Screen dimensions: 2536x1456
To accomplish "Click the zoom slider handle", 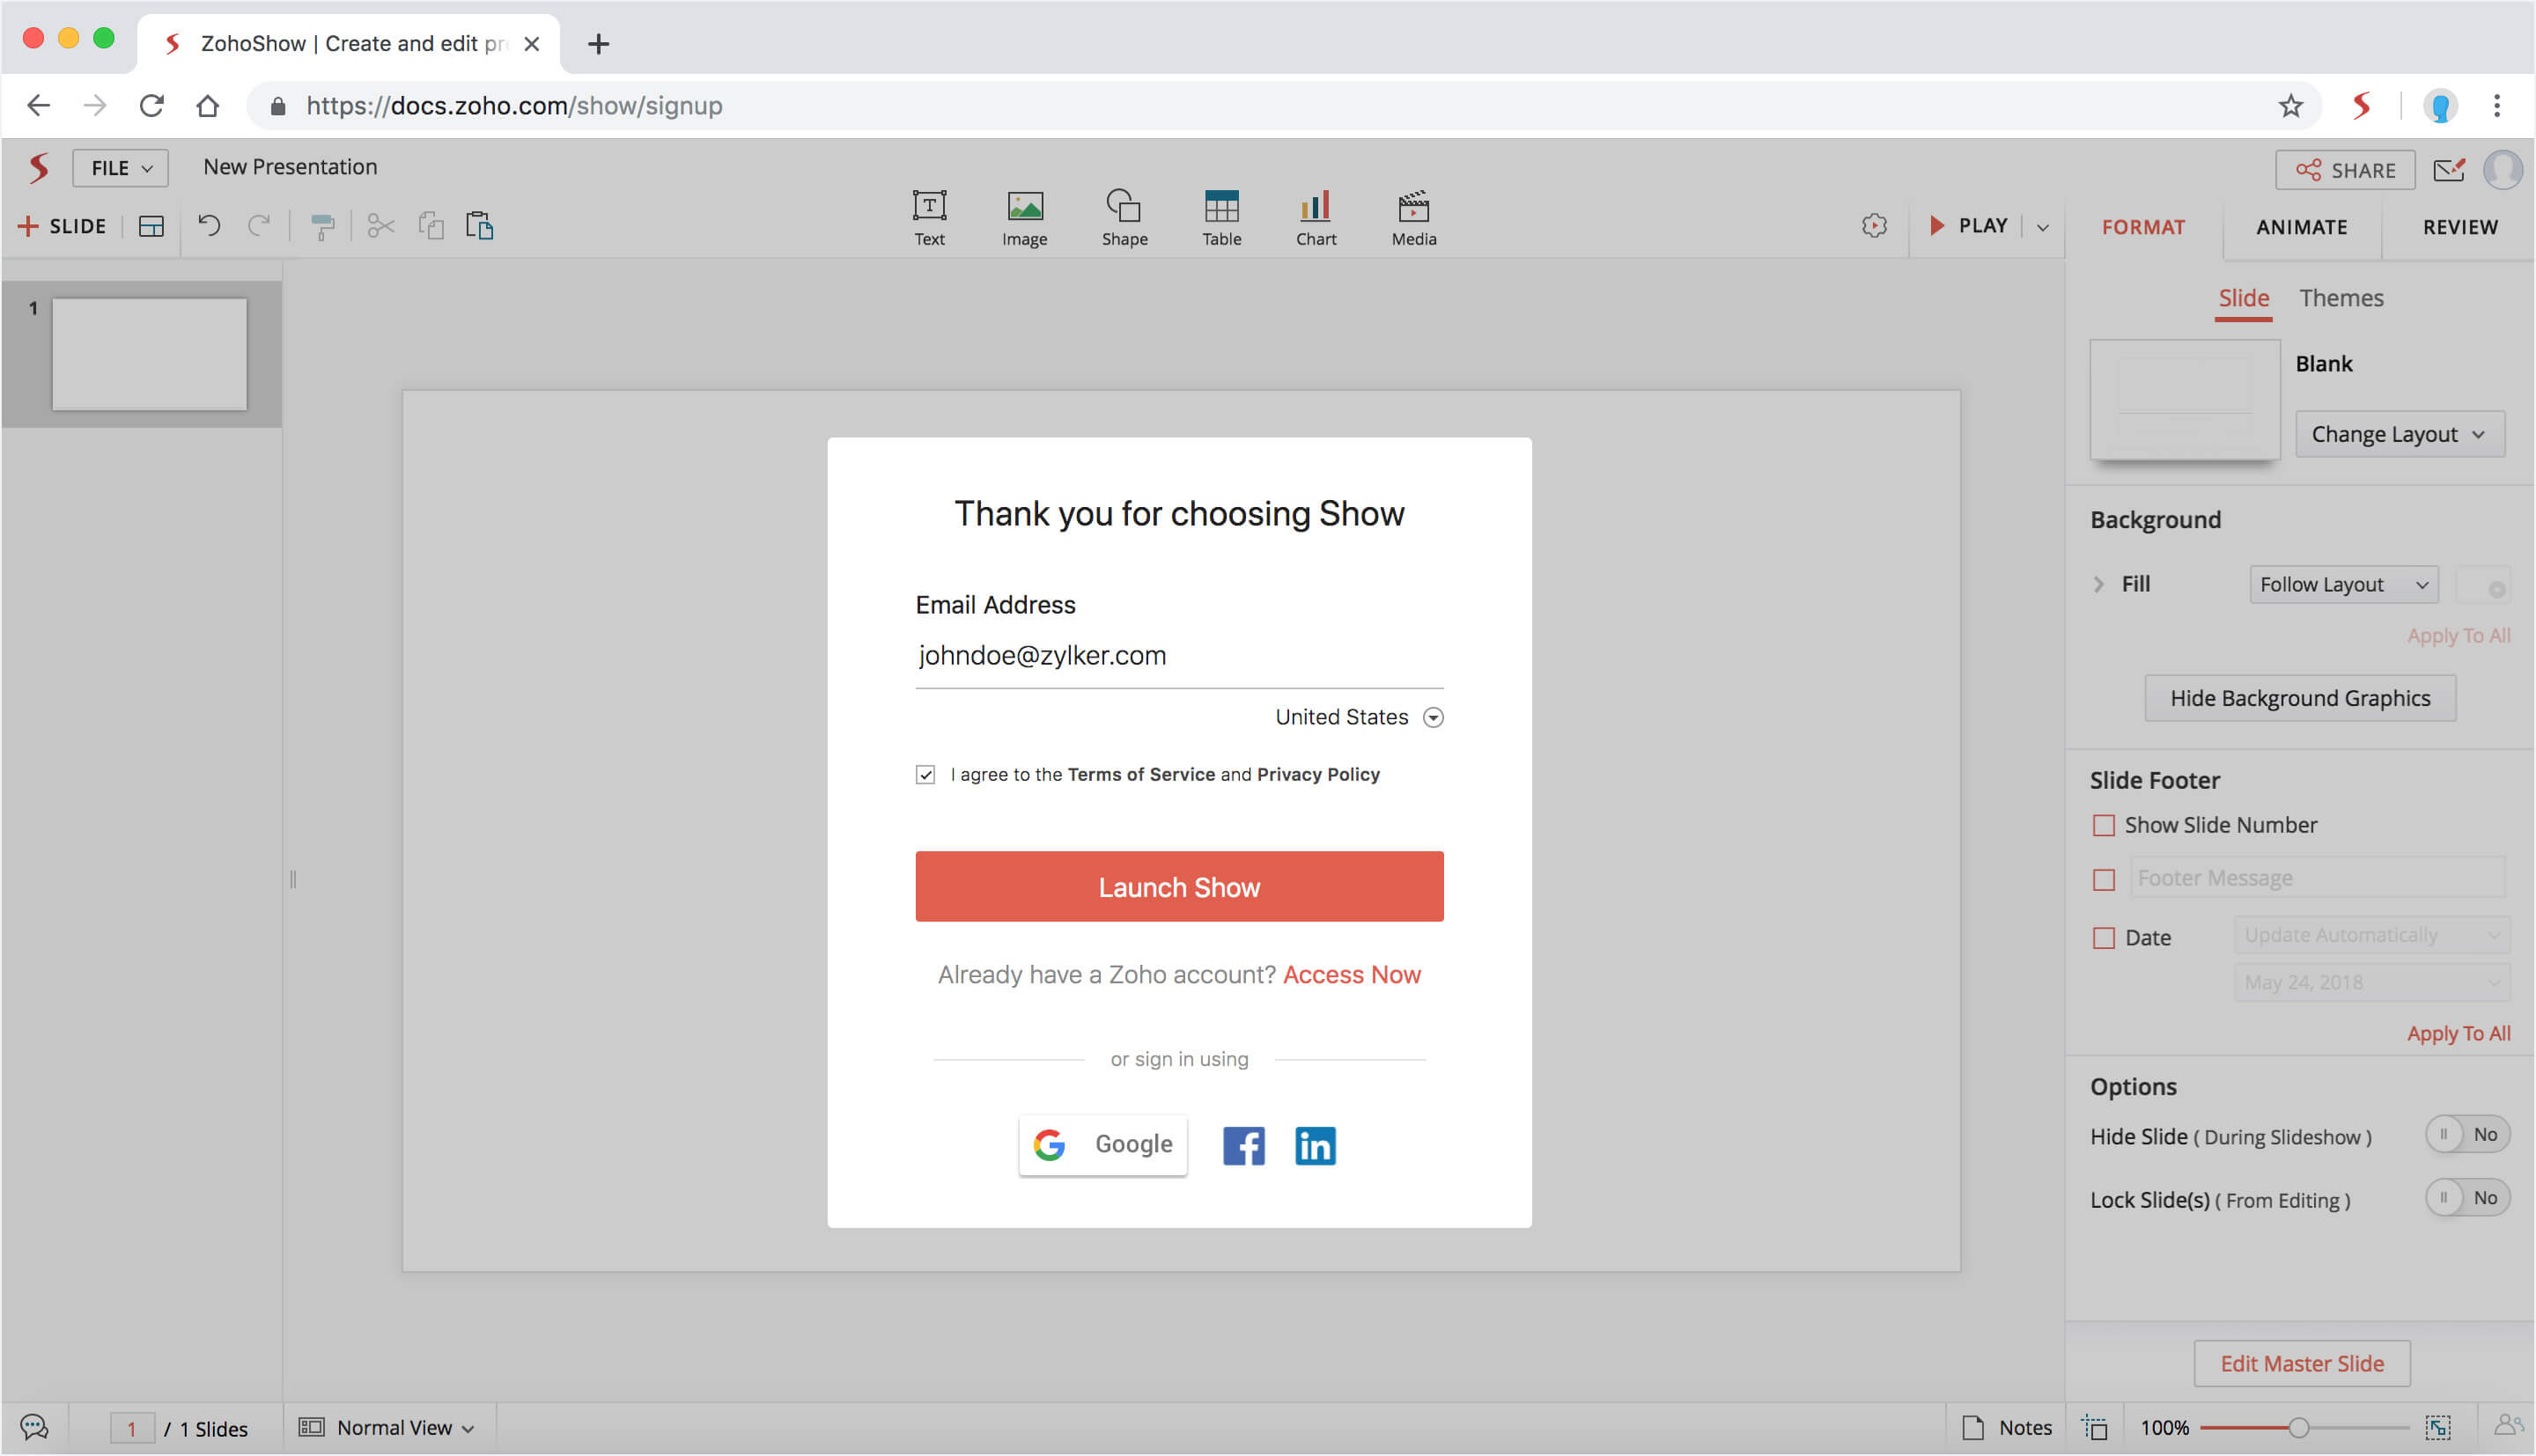I will tap(2298, 1428).
